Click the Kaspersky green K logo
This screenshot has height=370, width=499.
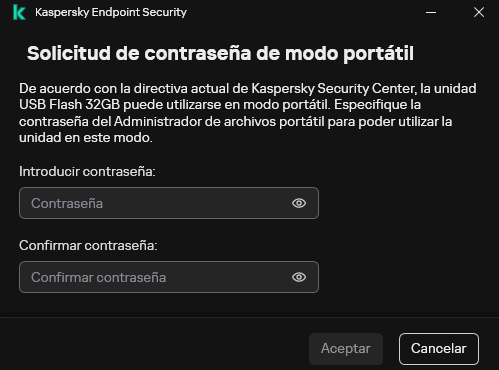[x=19, y=12]
